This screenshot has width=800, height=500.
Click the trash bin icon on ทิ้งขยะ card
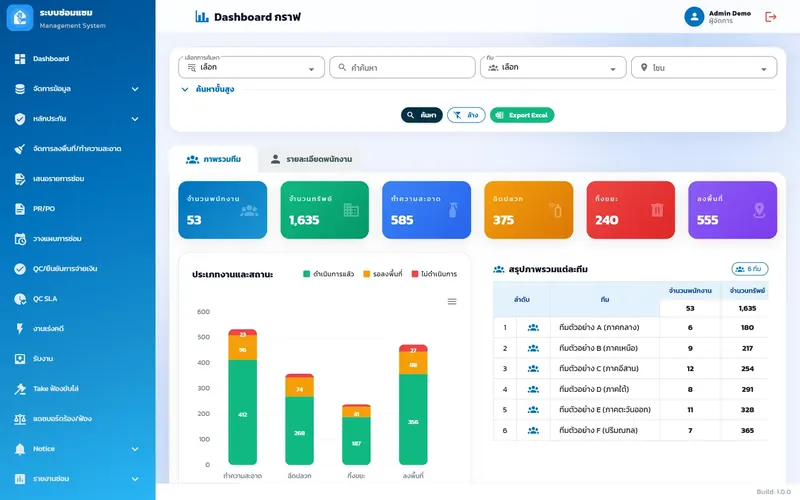tap(657, 210)
